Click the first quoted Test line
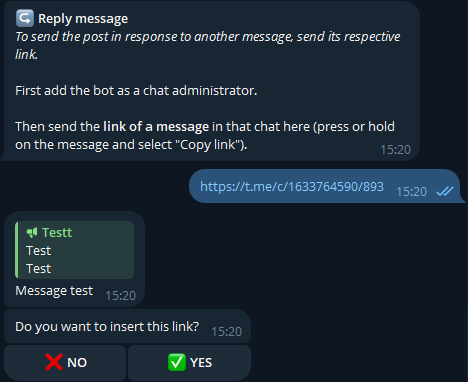The image size is (468, 382). click(x=39, y=251)
